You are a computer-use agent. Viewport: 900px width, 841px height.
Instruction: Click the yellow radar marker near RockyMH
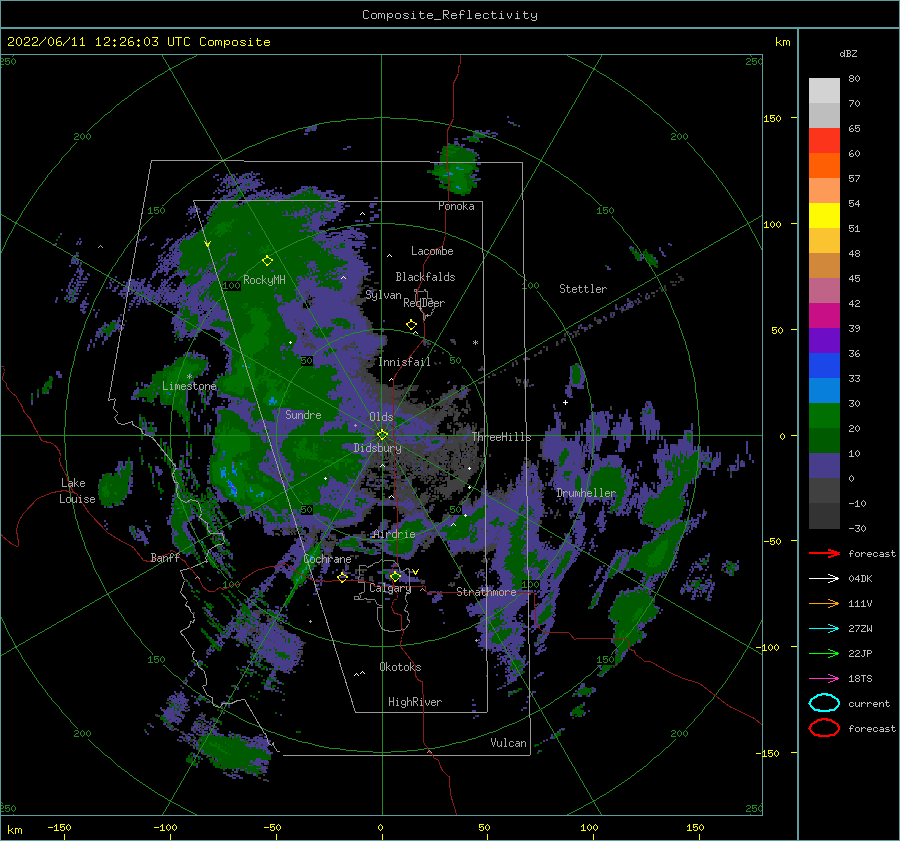click(x=267, y=261)
